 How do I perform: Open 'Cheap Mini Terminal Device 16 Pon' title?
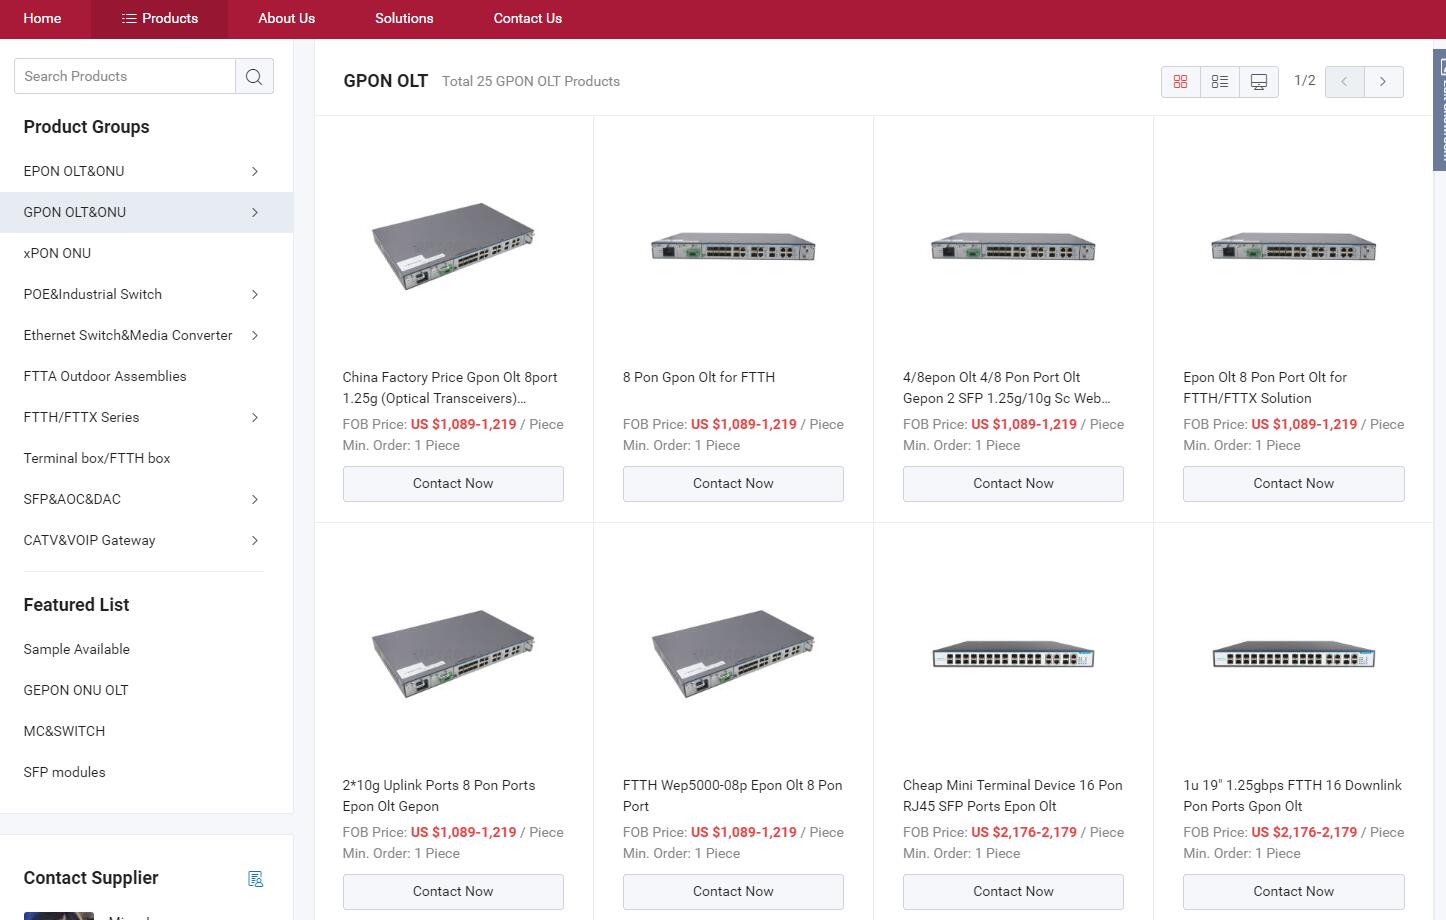click(1012, 796)
